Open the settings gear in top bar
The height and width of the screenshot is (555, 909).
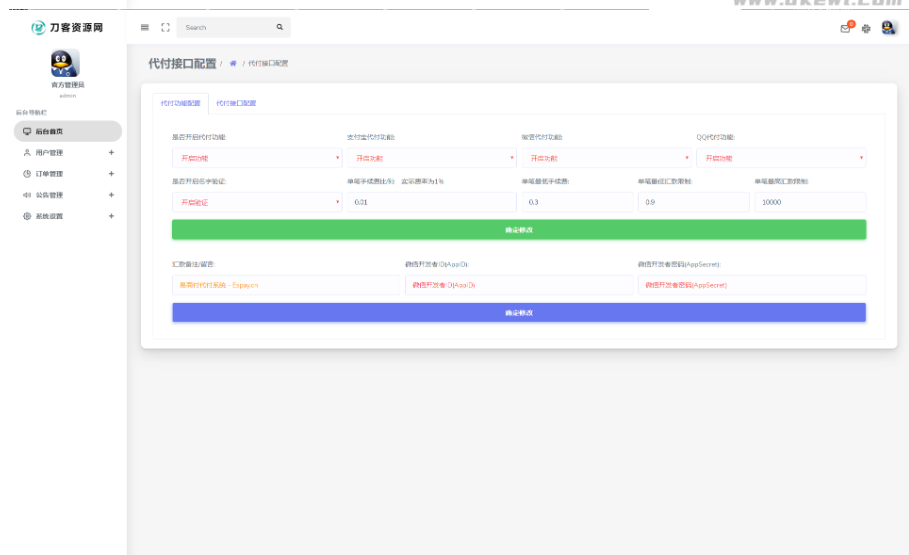pos(866,28)
